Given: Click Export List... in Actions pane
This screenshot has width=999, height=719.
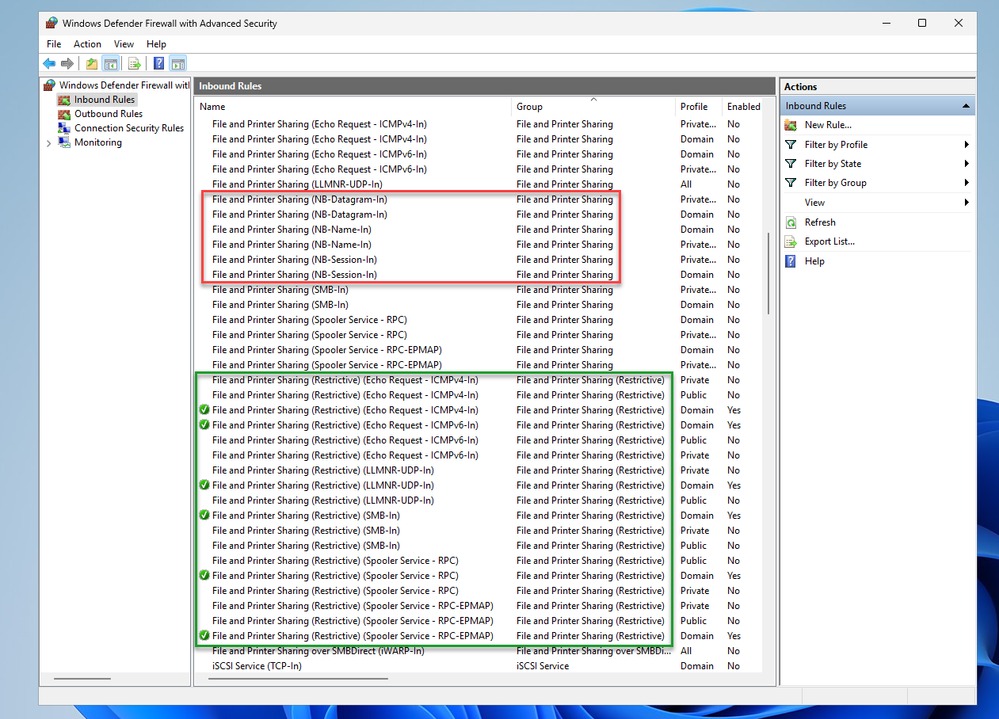Looking at the screenshot, I should pos(829,241).
